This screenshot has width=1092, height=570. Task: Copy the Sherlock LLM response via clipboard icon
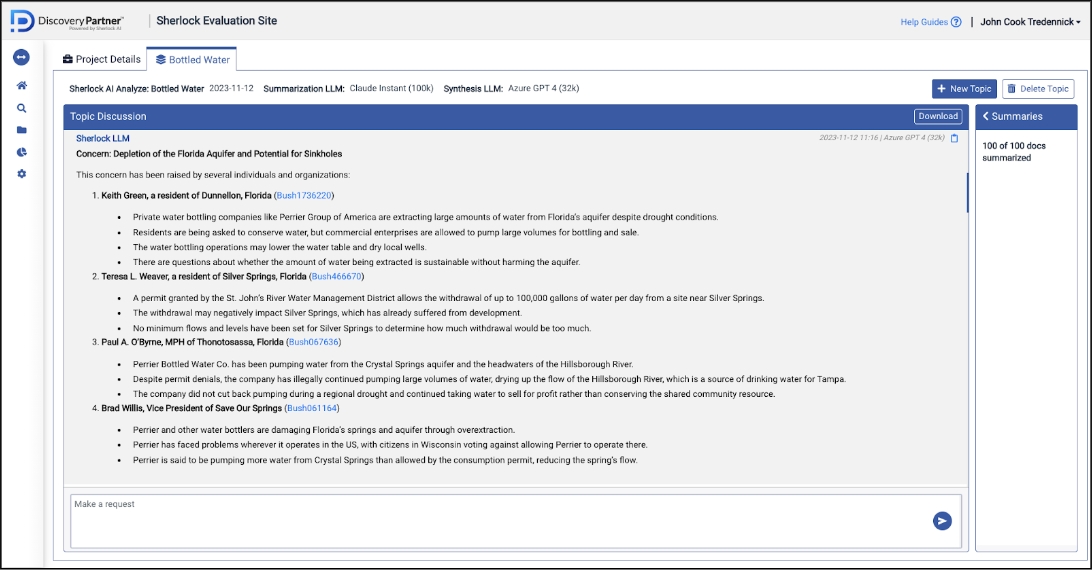tap(954, 138)
